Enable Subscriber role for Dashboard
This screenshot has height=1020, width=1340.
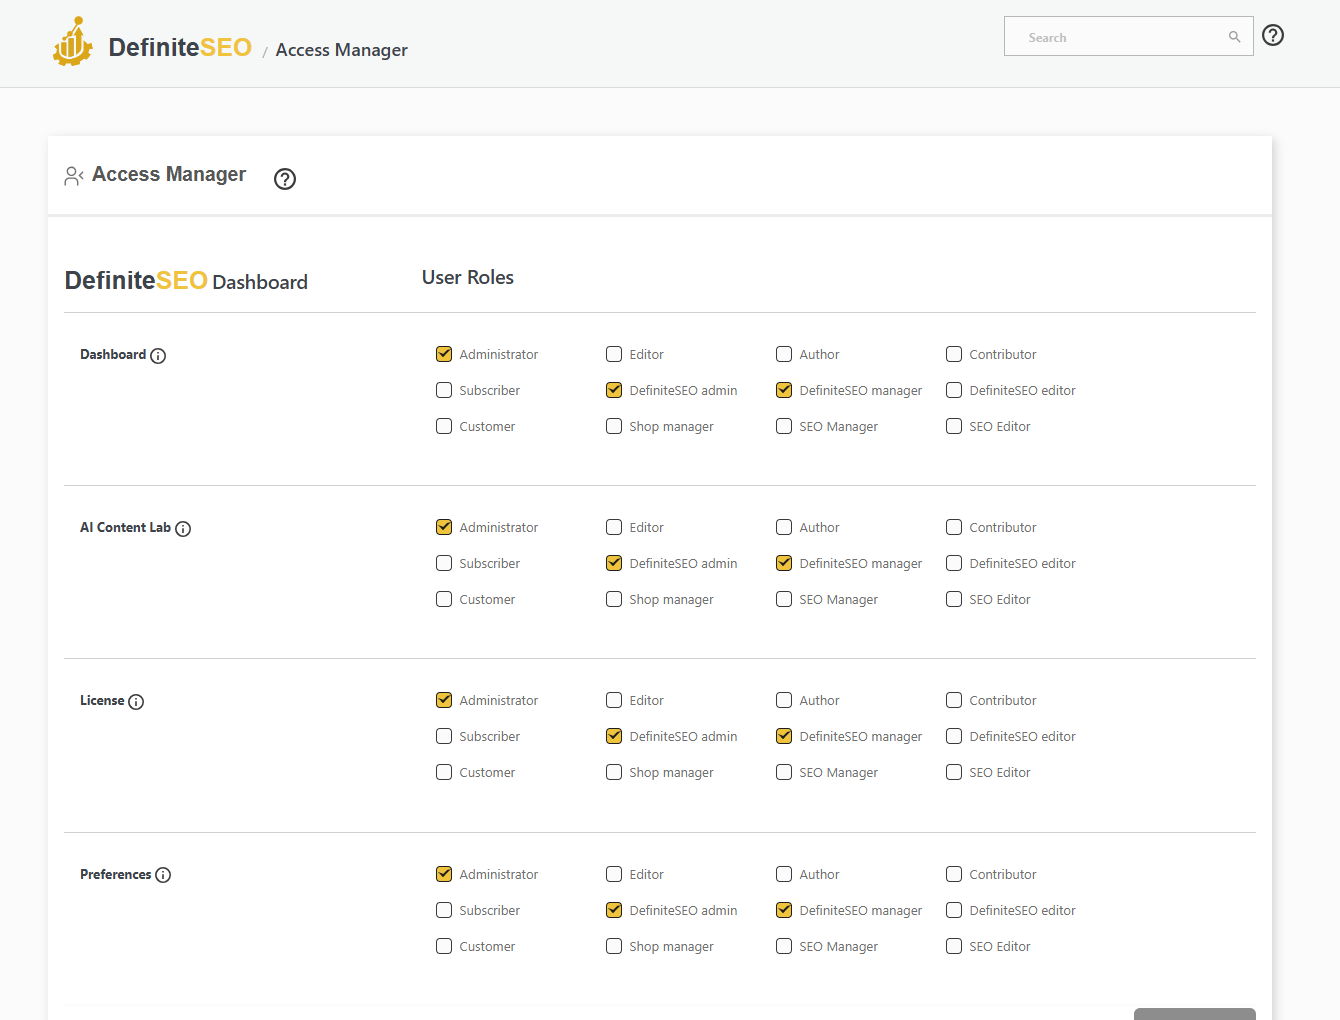444,390
